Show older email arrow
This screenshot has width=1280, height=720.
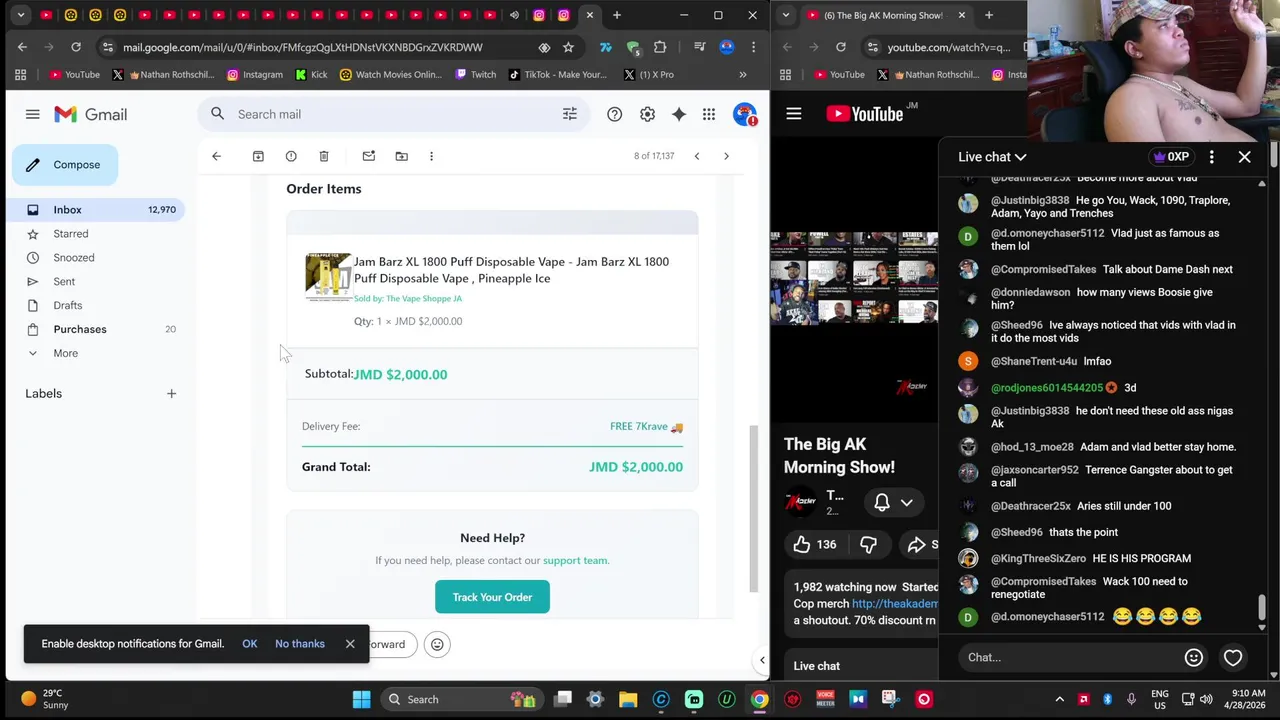pos(726,156)
